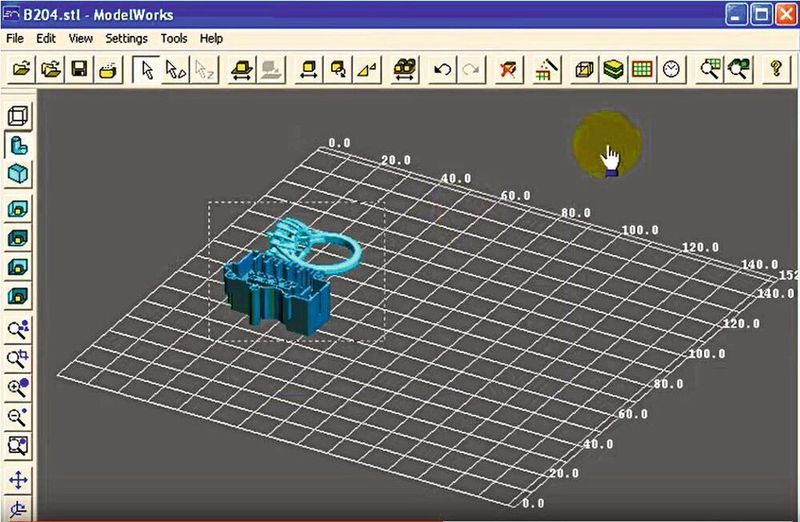Image resolution: width=800 pixels, height=522 pixels.
Task: Click the magnifier with green shapes icon
Action: click(x=739, y=69)
